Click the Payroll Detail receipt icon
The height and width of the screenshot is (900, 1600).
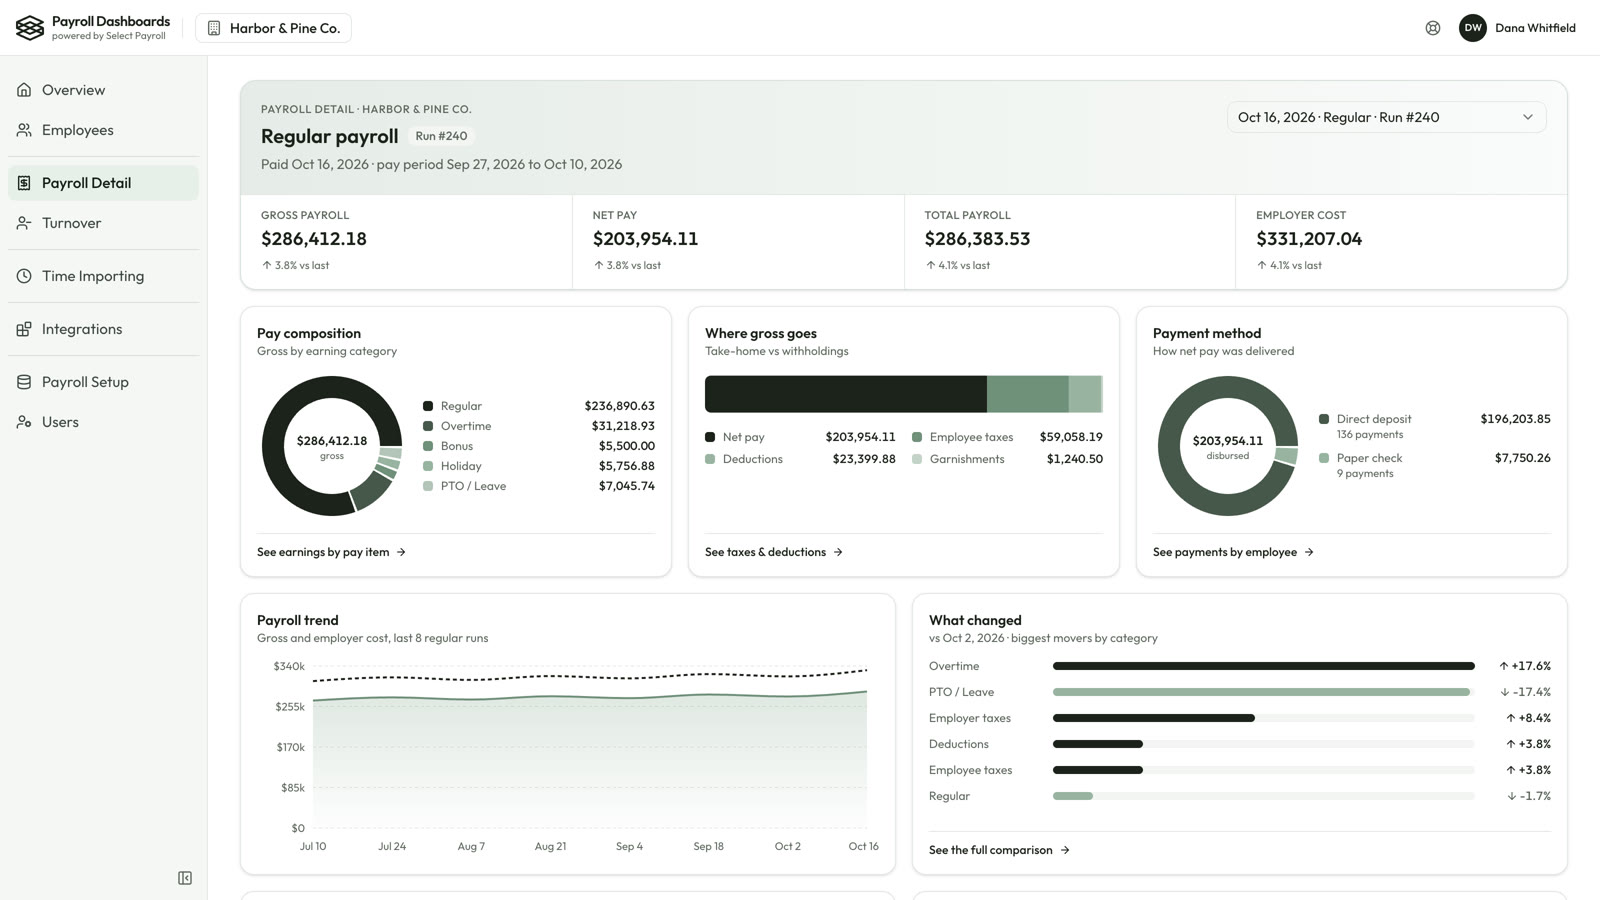pyautogui.click(x=24, y=183)
